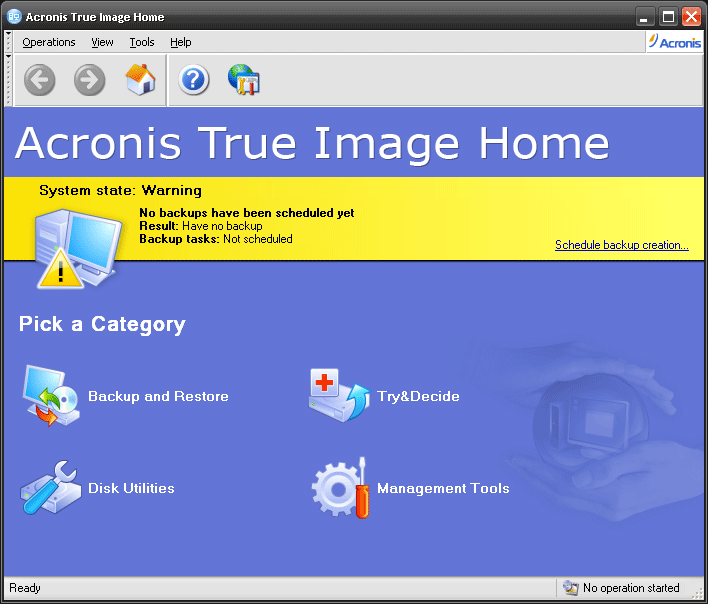This screenshot has height=604, width=708.
Task: Select the Disk Utilities label
Action: [x=131, y=488]
